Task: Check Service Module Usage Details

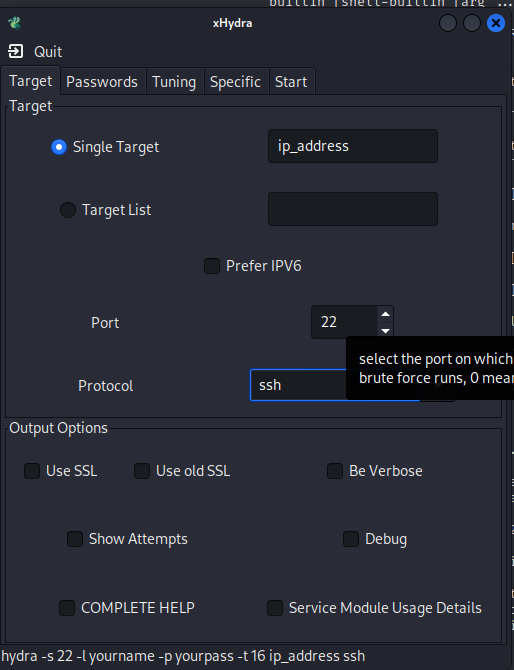Action: [275, 608]
